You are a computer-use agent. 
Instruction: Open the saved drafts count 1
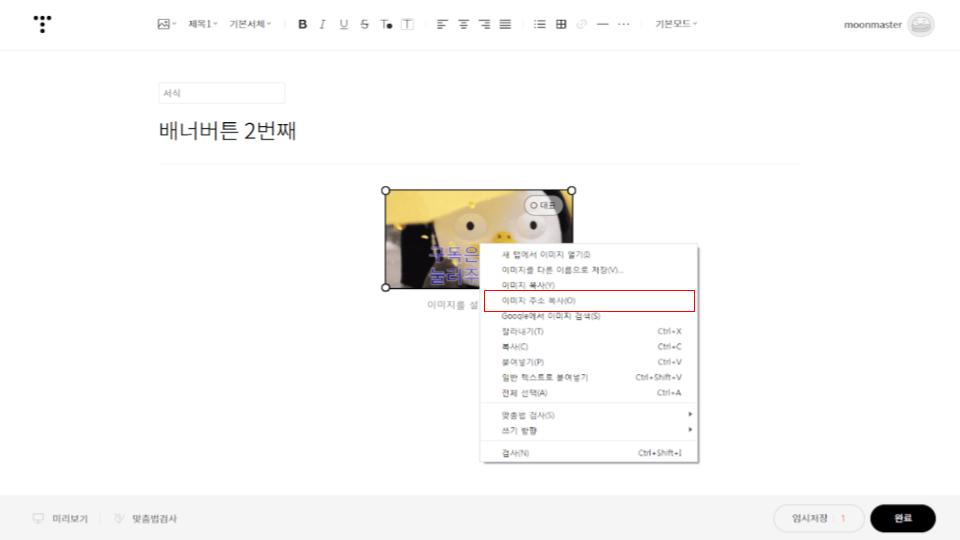843,518
